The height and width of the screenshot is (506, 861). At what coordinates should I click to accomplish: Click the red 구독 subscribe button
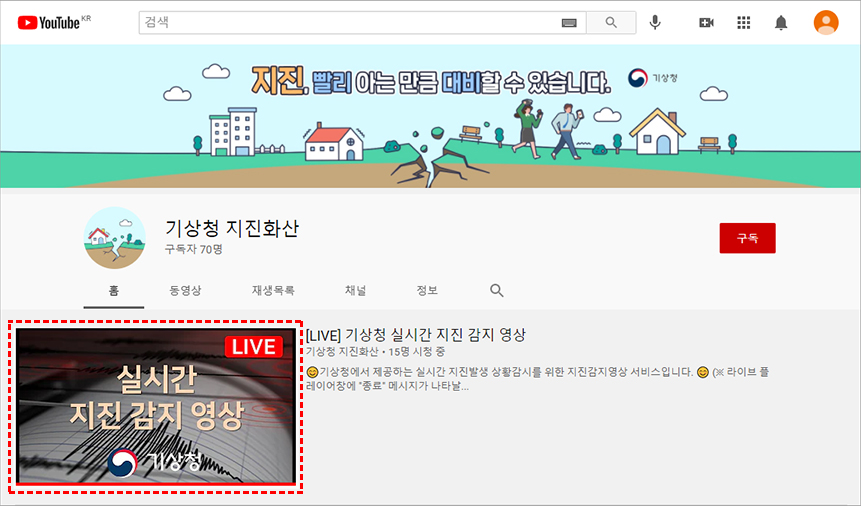[747, 238]
